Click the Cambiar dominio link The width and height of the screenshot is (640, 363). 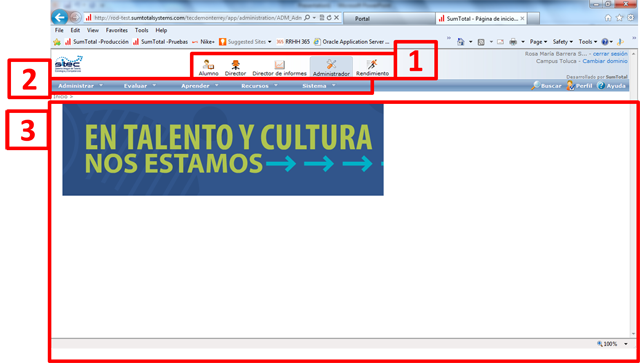[x=605, y=61]
